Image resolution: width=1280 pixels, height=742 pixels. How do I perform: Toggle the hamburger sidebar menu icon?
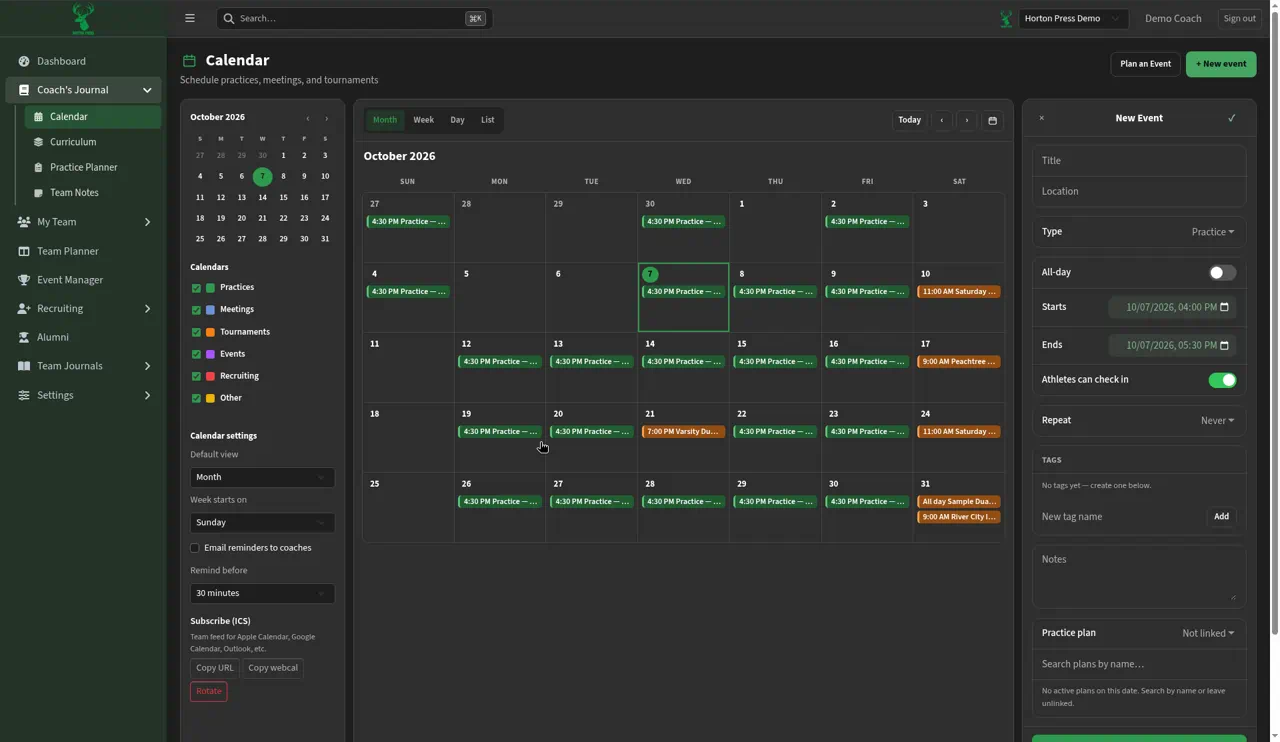click(x=190, y=18)
